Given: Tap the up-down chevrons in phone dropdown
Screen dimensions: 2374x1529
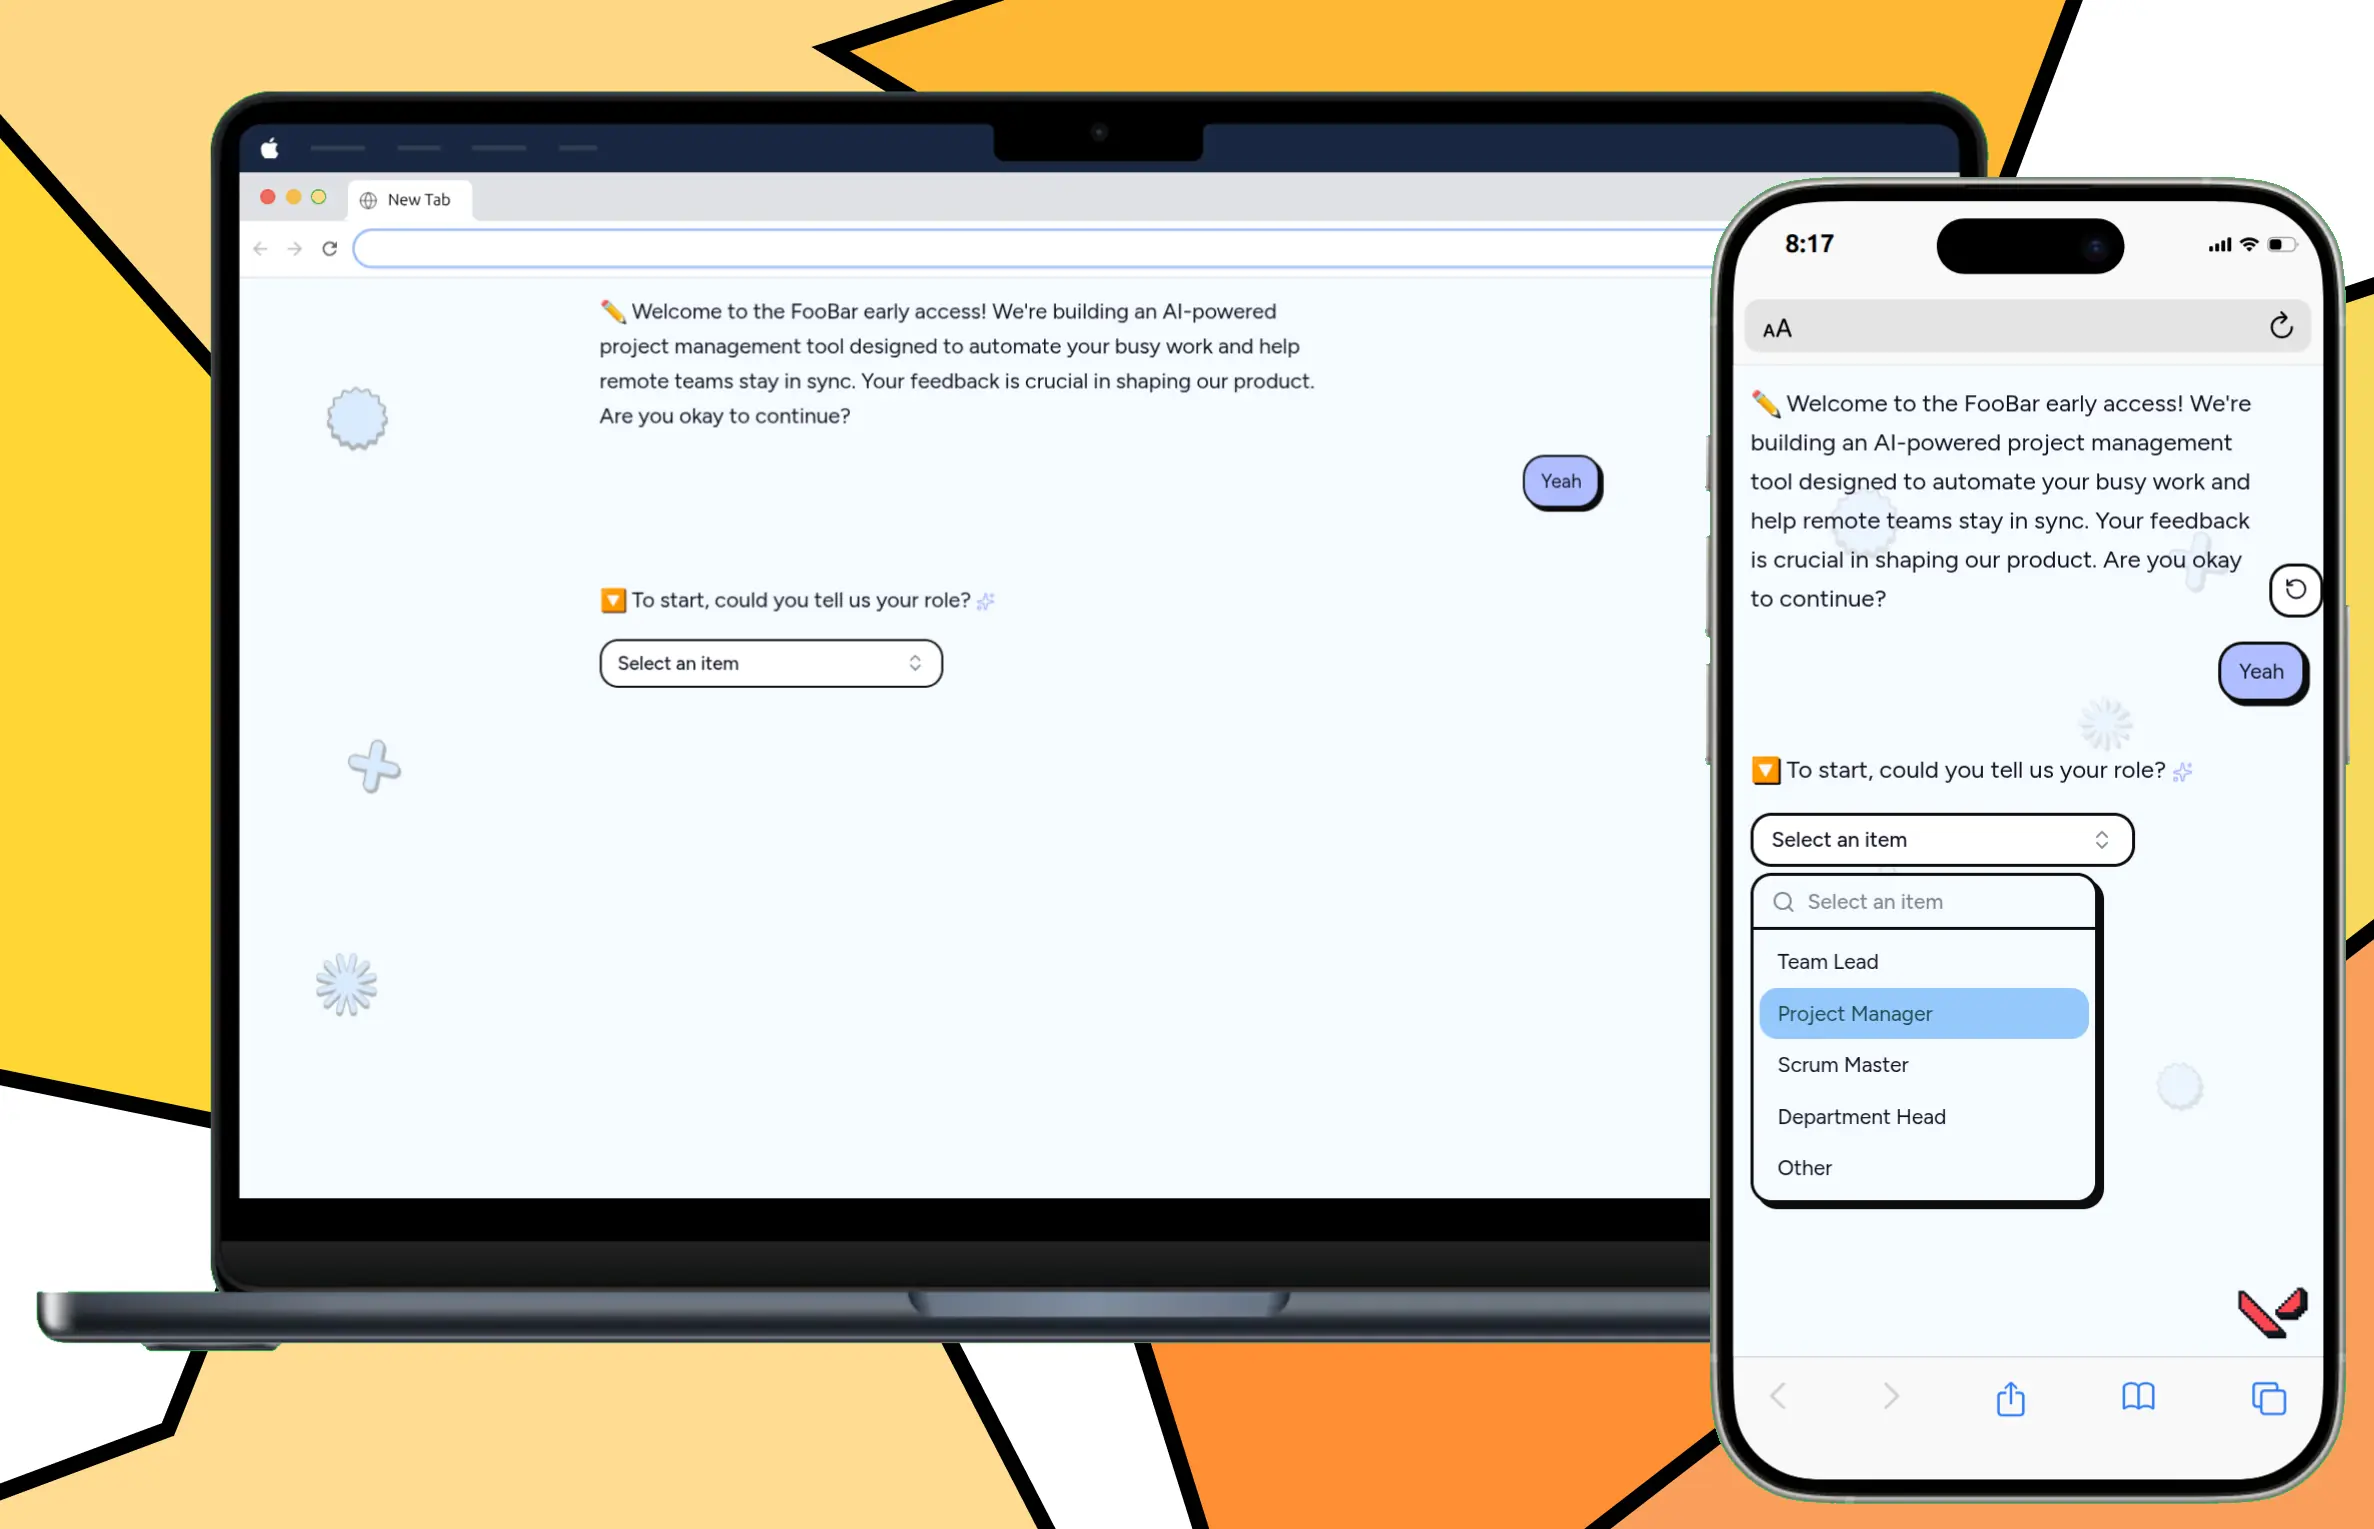Looking at the screenshot, I should (2101, 840).
